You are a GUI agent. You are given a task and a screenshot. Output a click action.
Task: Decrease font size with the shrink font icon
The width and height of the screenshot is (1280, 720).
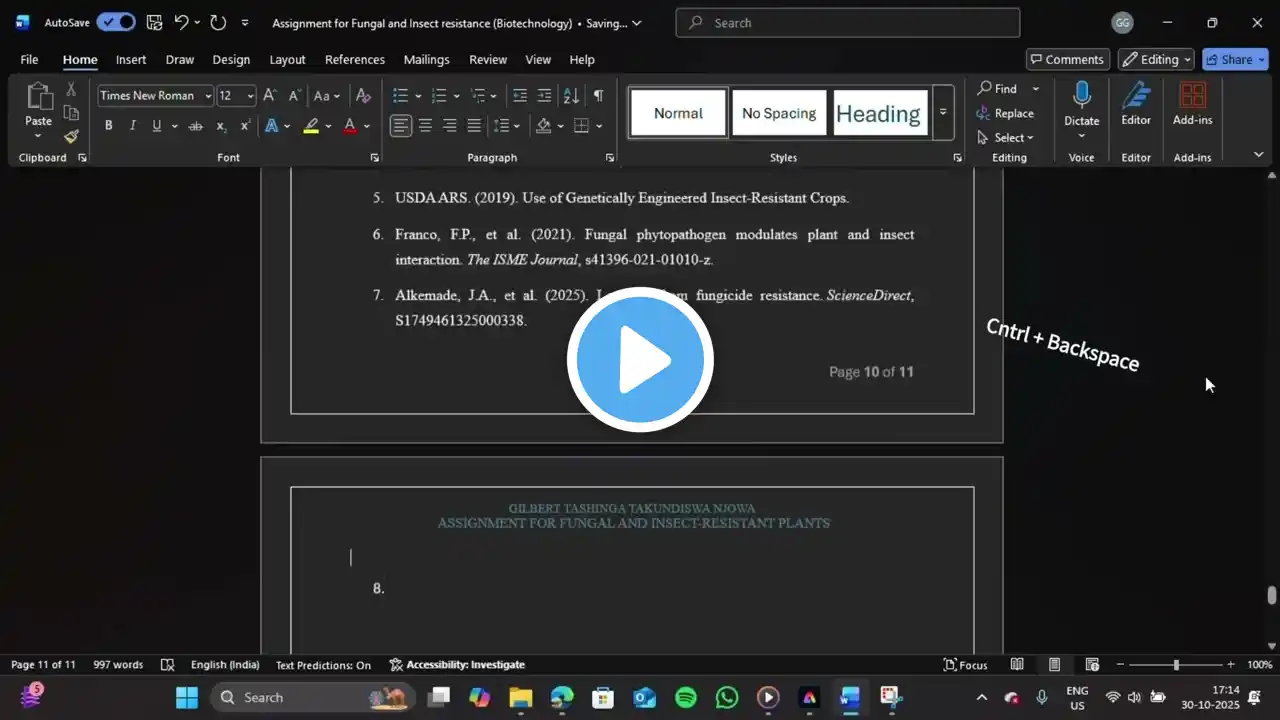point(295,96)
